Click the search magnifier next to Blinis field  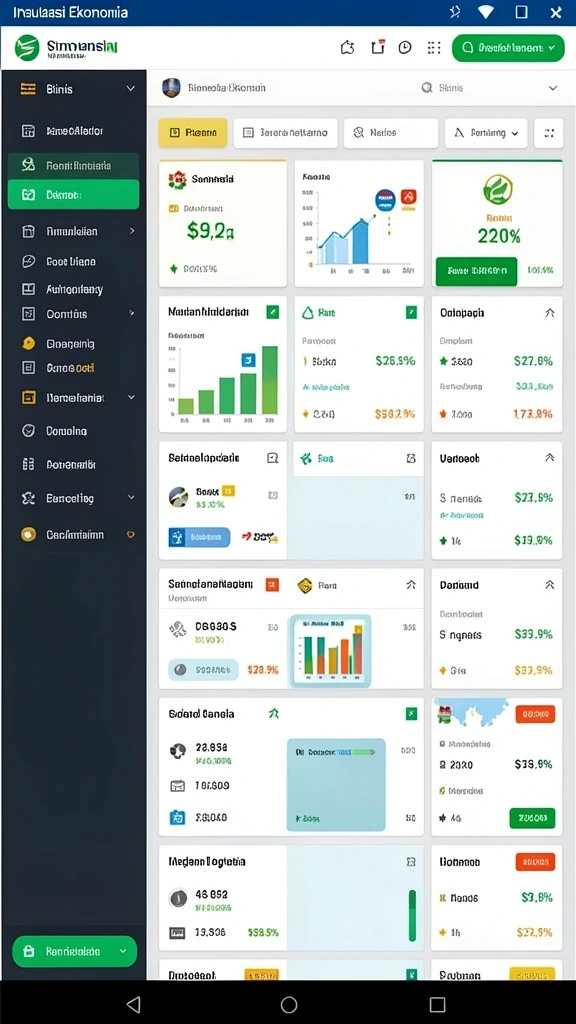[427, 88]
